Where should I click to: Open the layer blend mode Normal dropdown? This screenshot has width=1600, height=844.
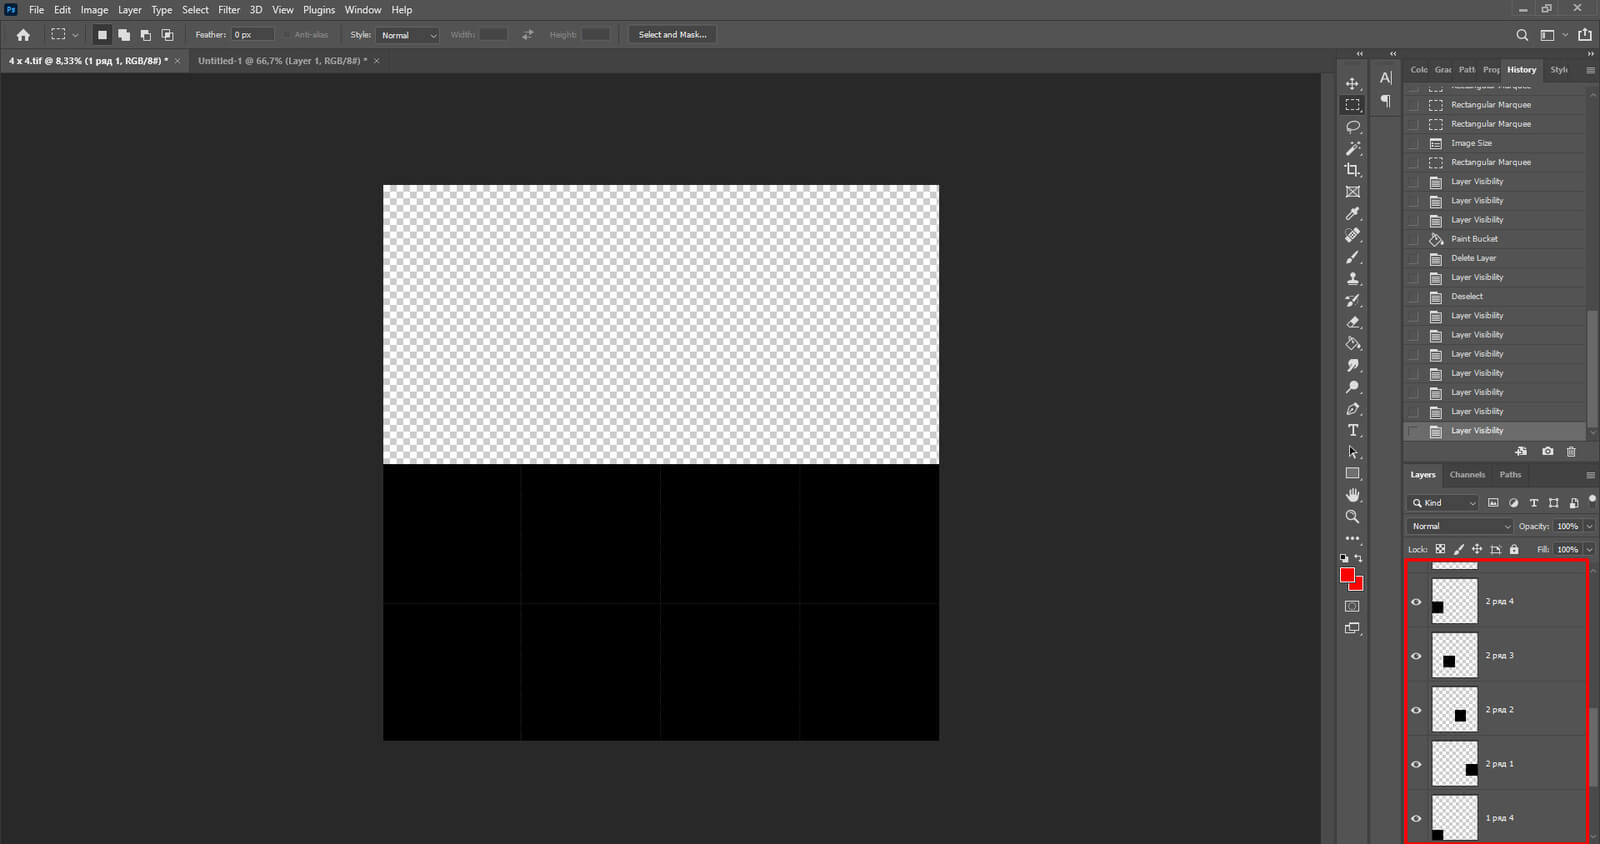[x=1460, y=526]
